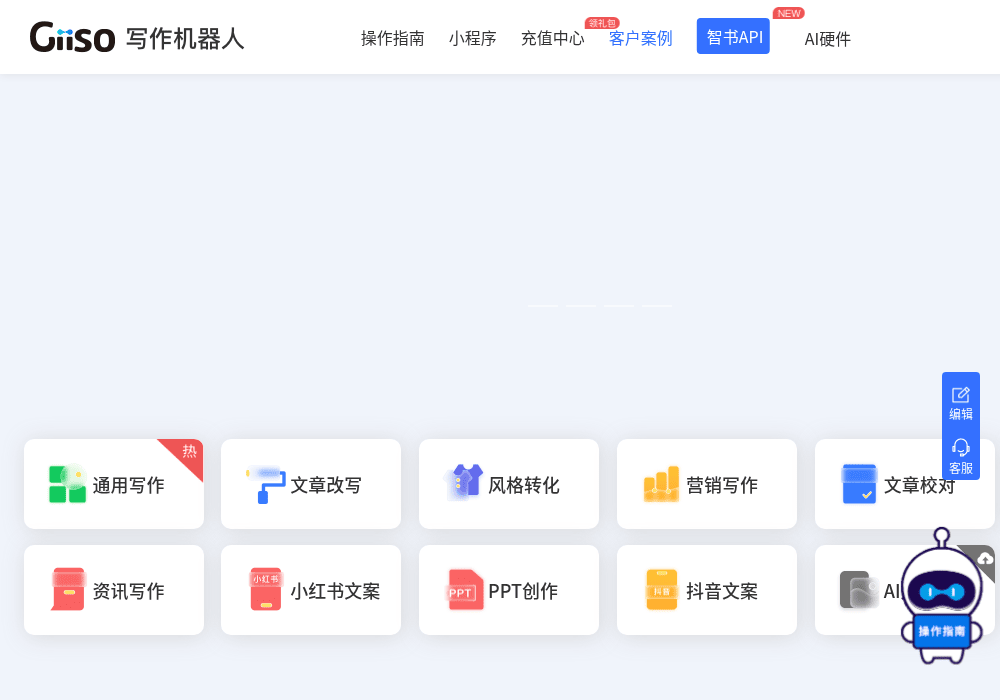Open the 抖音文案 card label
The image size is (1000, 700).
point(722,591)
